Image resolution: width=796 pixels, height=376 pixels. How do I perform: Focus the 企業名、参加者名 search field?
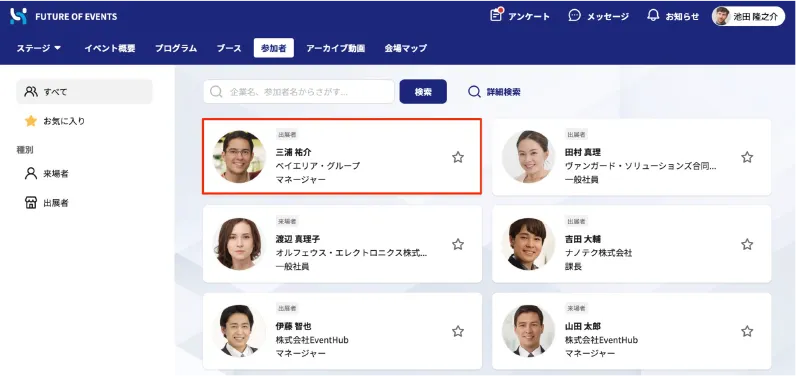tap(299, 92)
